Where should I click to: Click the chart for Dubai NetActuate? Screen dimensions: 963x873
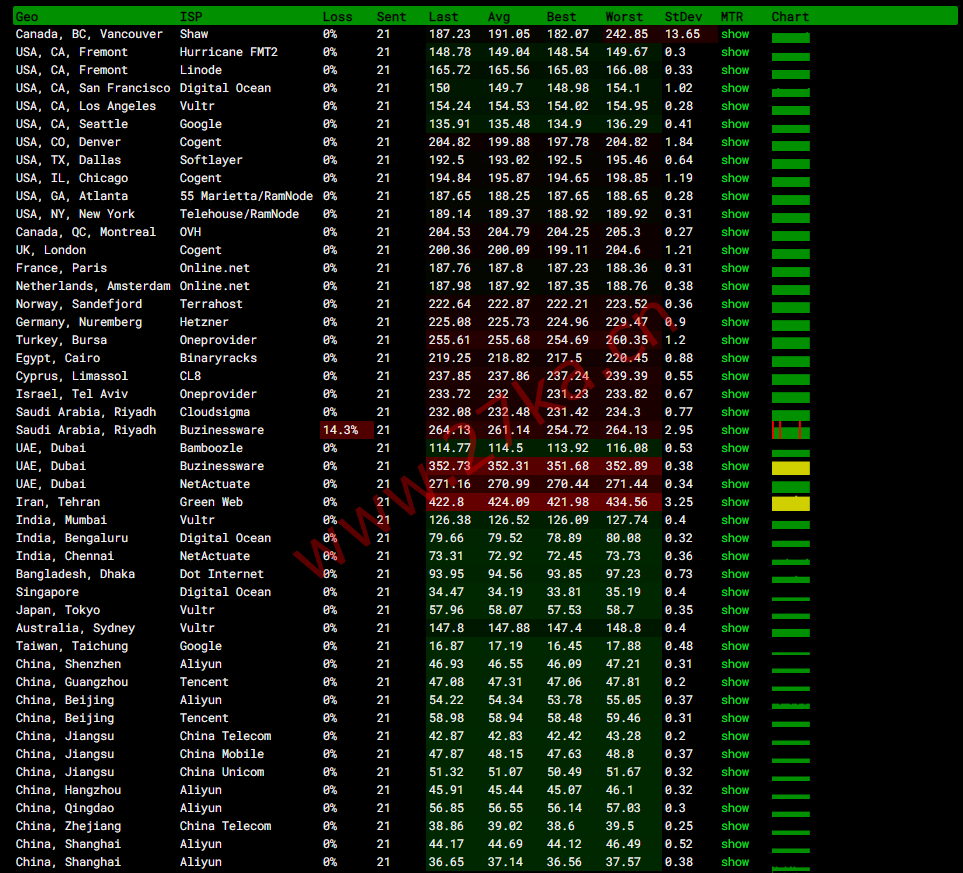click(790, 487)
